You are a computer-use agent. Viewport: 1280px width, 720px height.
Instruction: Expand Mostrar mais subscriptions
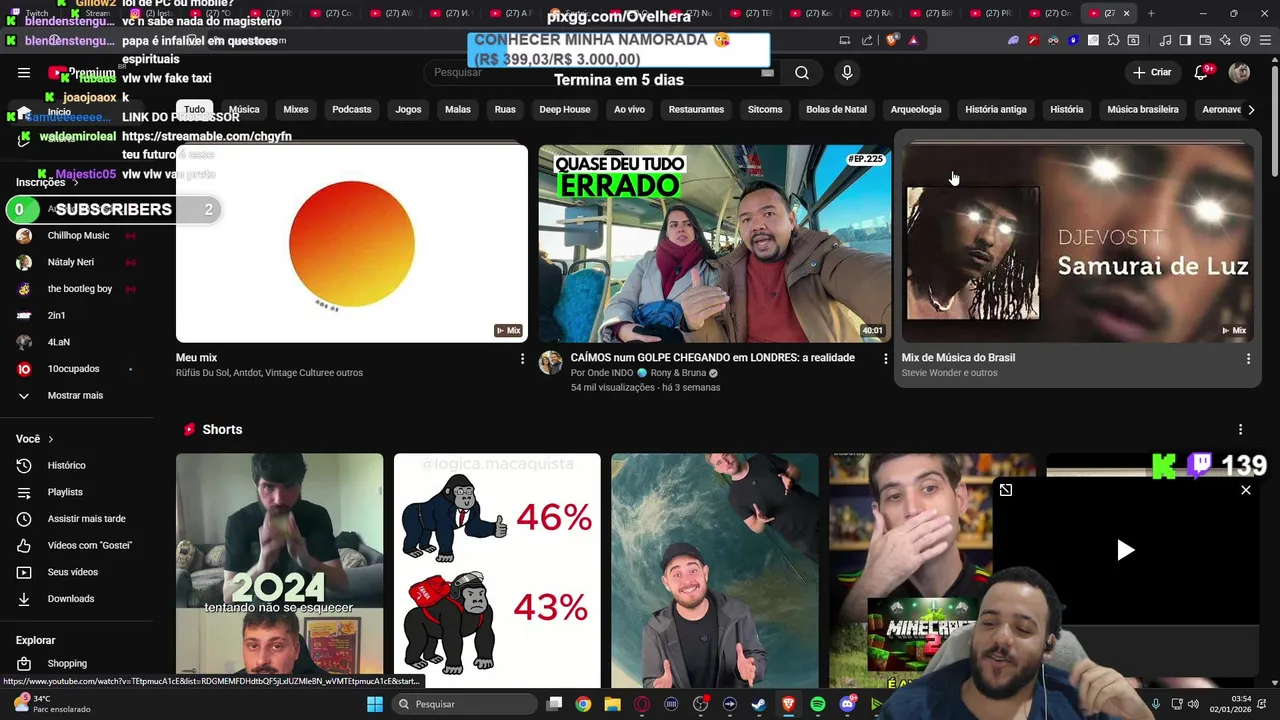pos(76,395)
